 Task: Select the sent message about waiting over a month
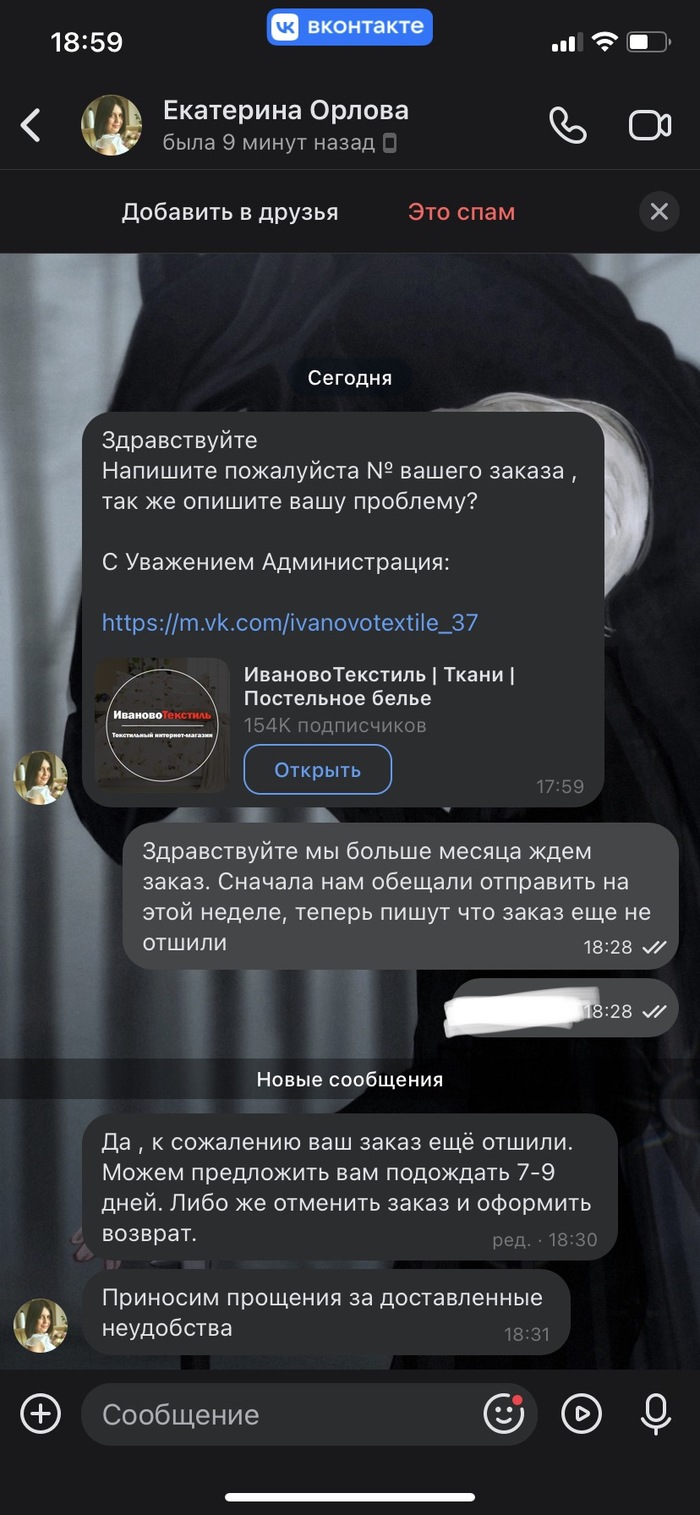(400, 897)
